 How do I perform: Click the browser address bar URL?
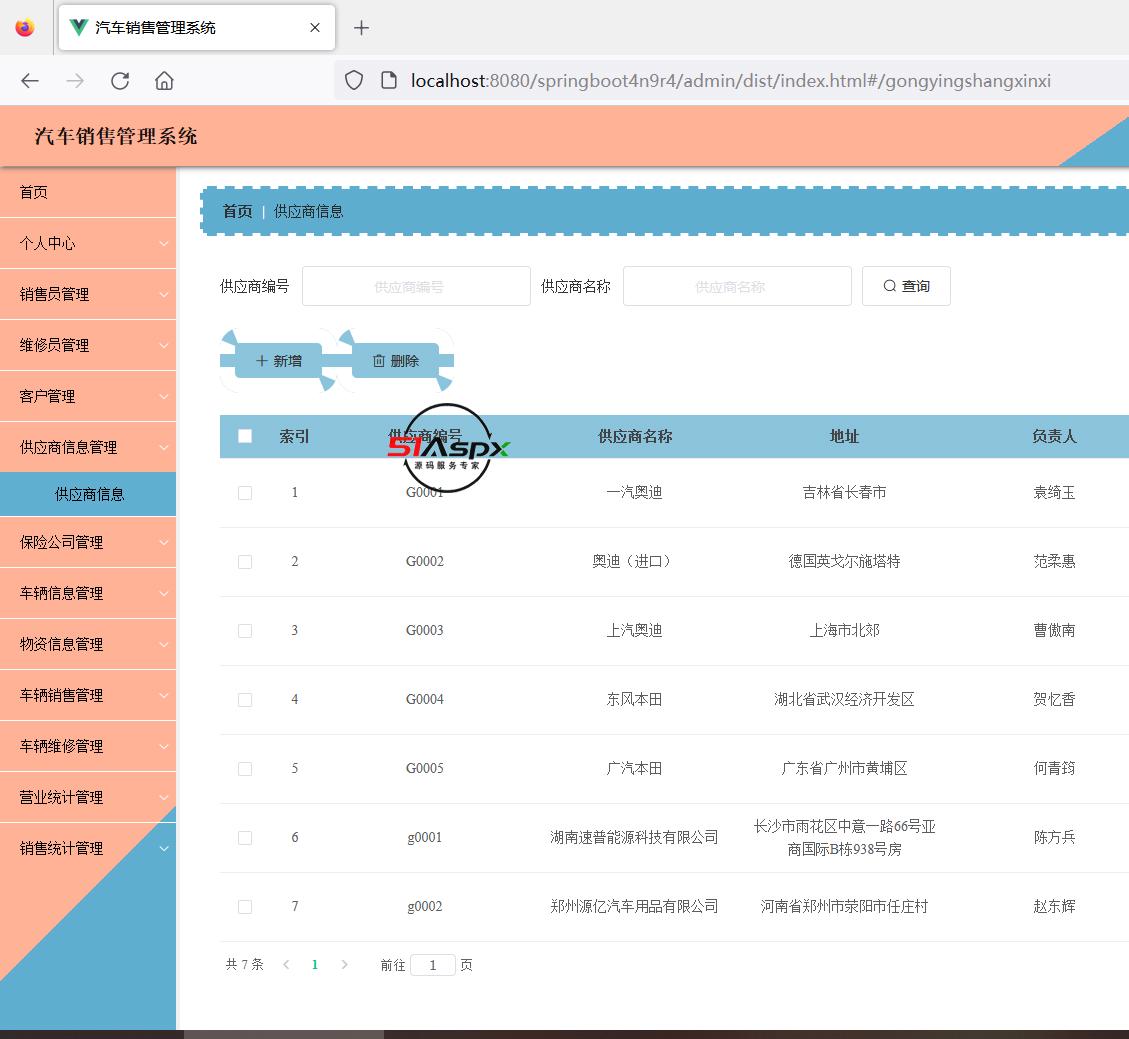pos(730,81)
